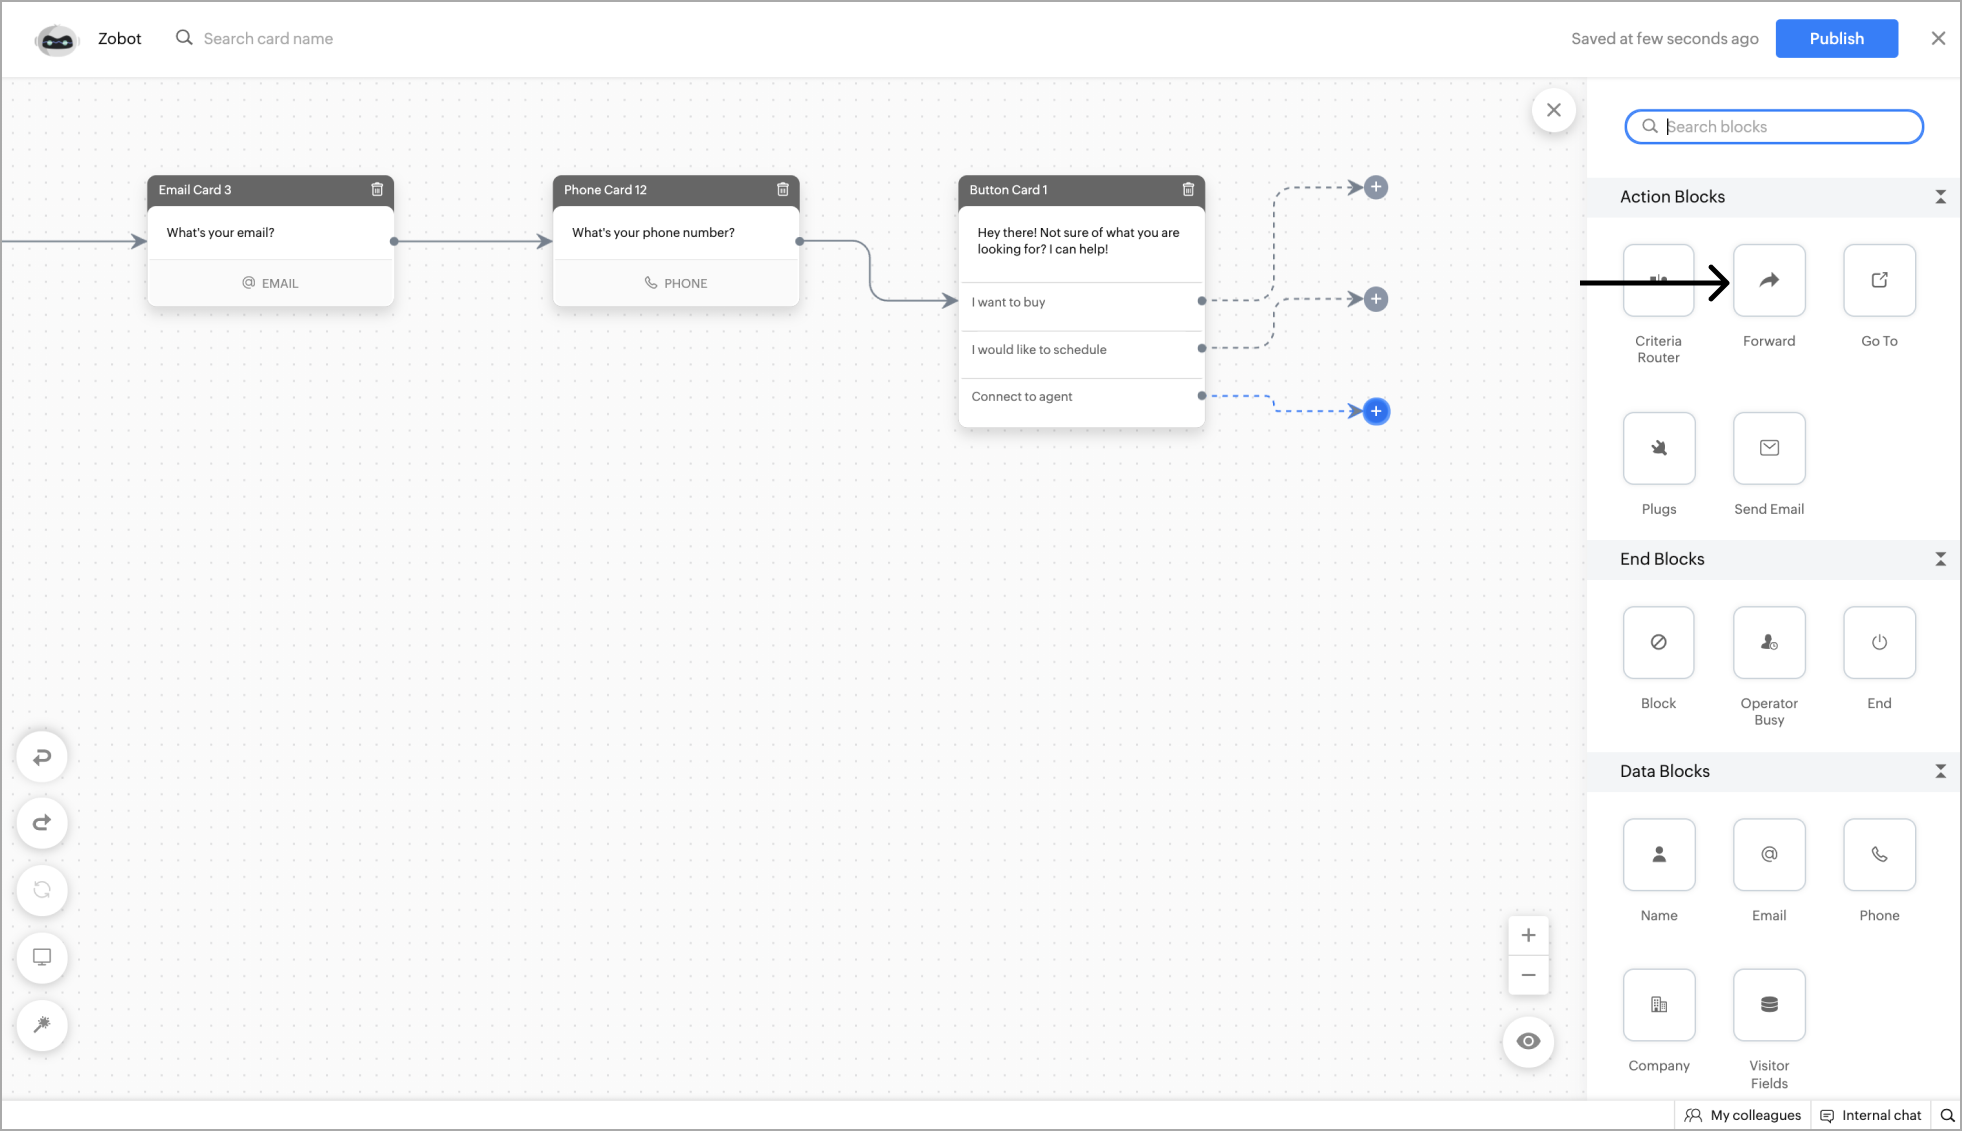Click the search icon in bottom bar
Image resolution: width=1962 pixels, height=1131 pixels.
1947,1115
